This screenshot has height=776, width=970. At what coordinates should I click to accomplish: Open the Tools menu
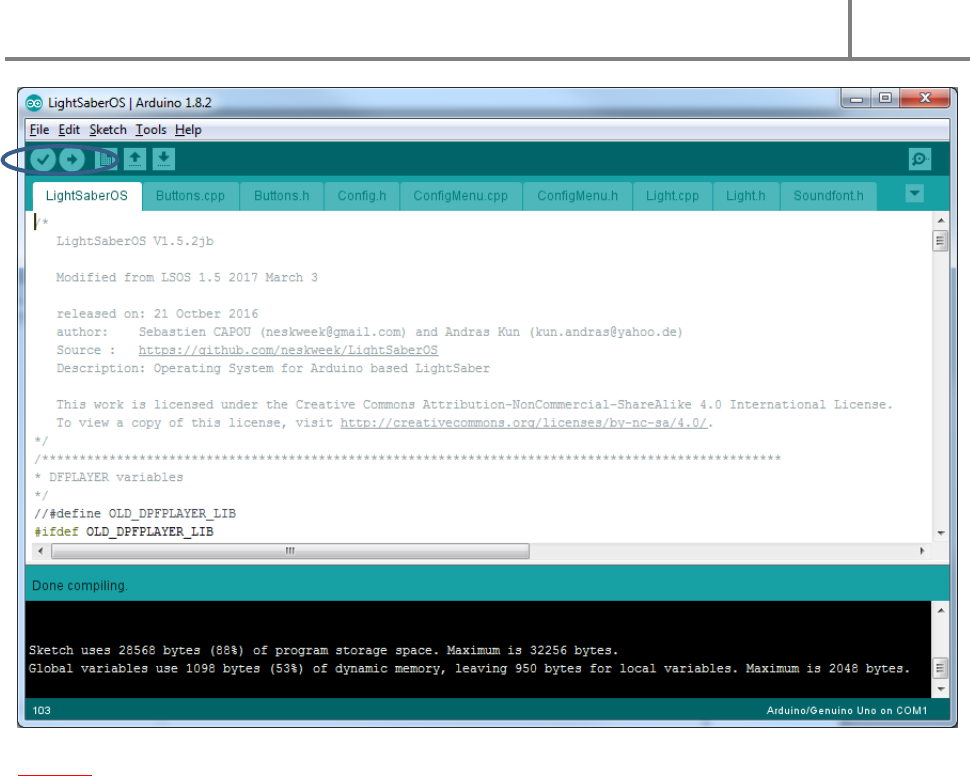(x=151, y=130)
